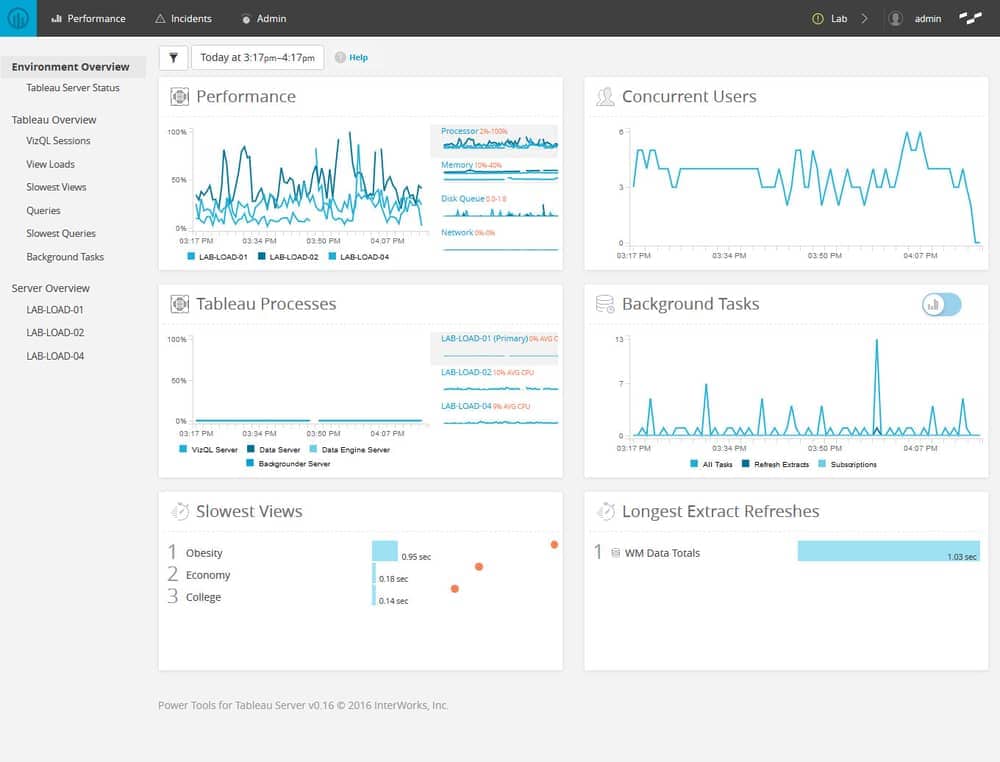Select LAB-LOAD-01 (Primary) process sparkline
This screenshot has height=762, width=1000.
pyautogui.click(x=495, y=348)
